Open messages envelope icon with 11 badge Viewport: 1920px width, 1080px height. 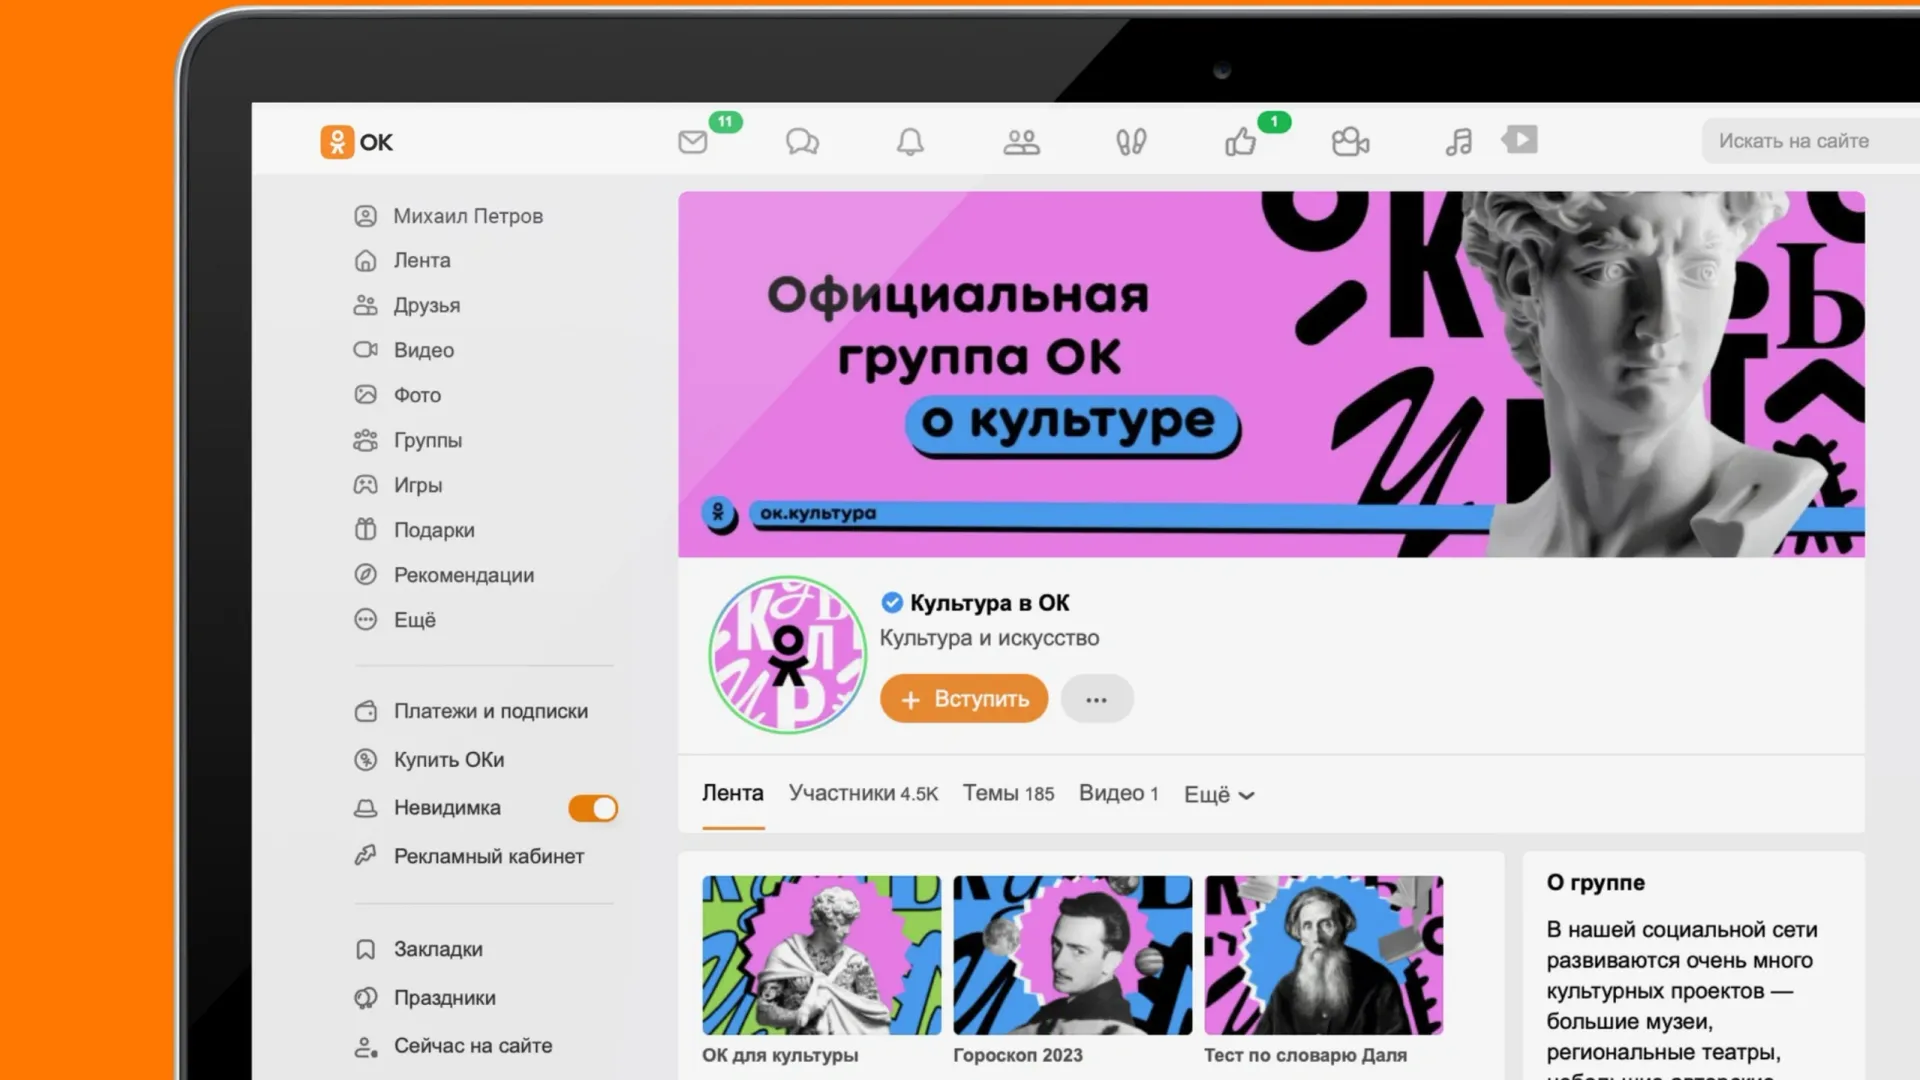693,142
